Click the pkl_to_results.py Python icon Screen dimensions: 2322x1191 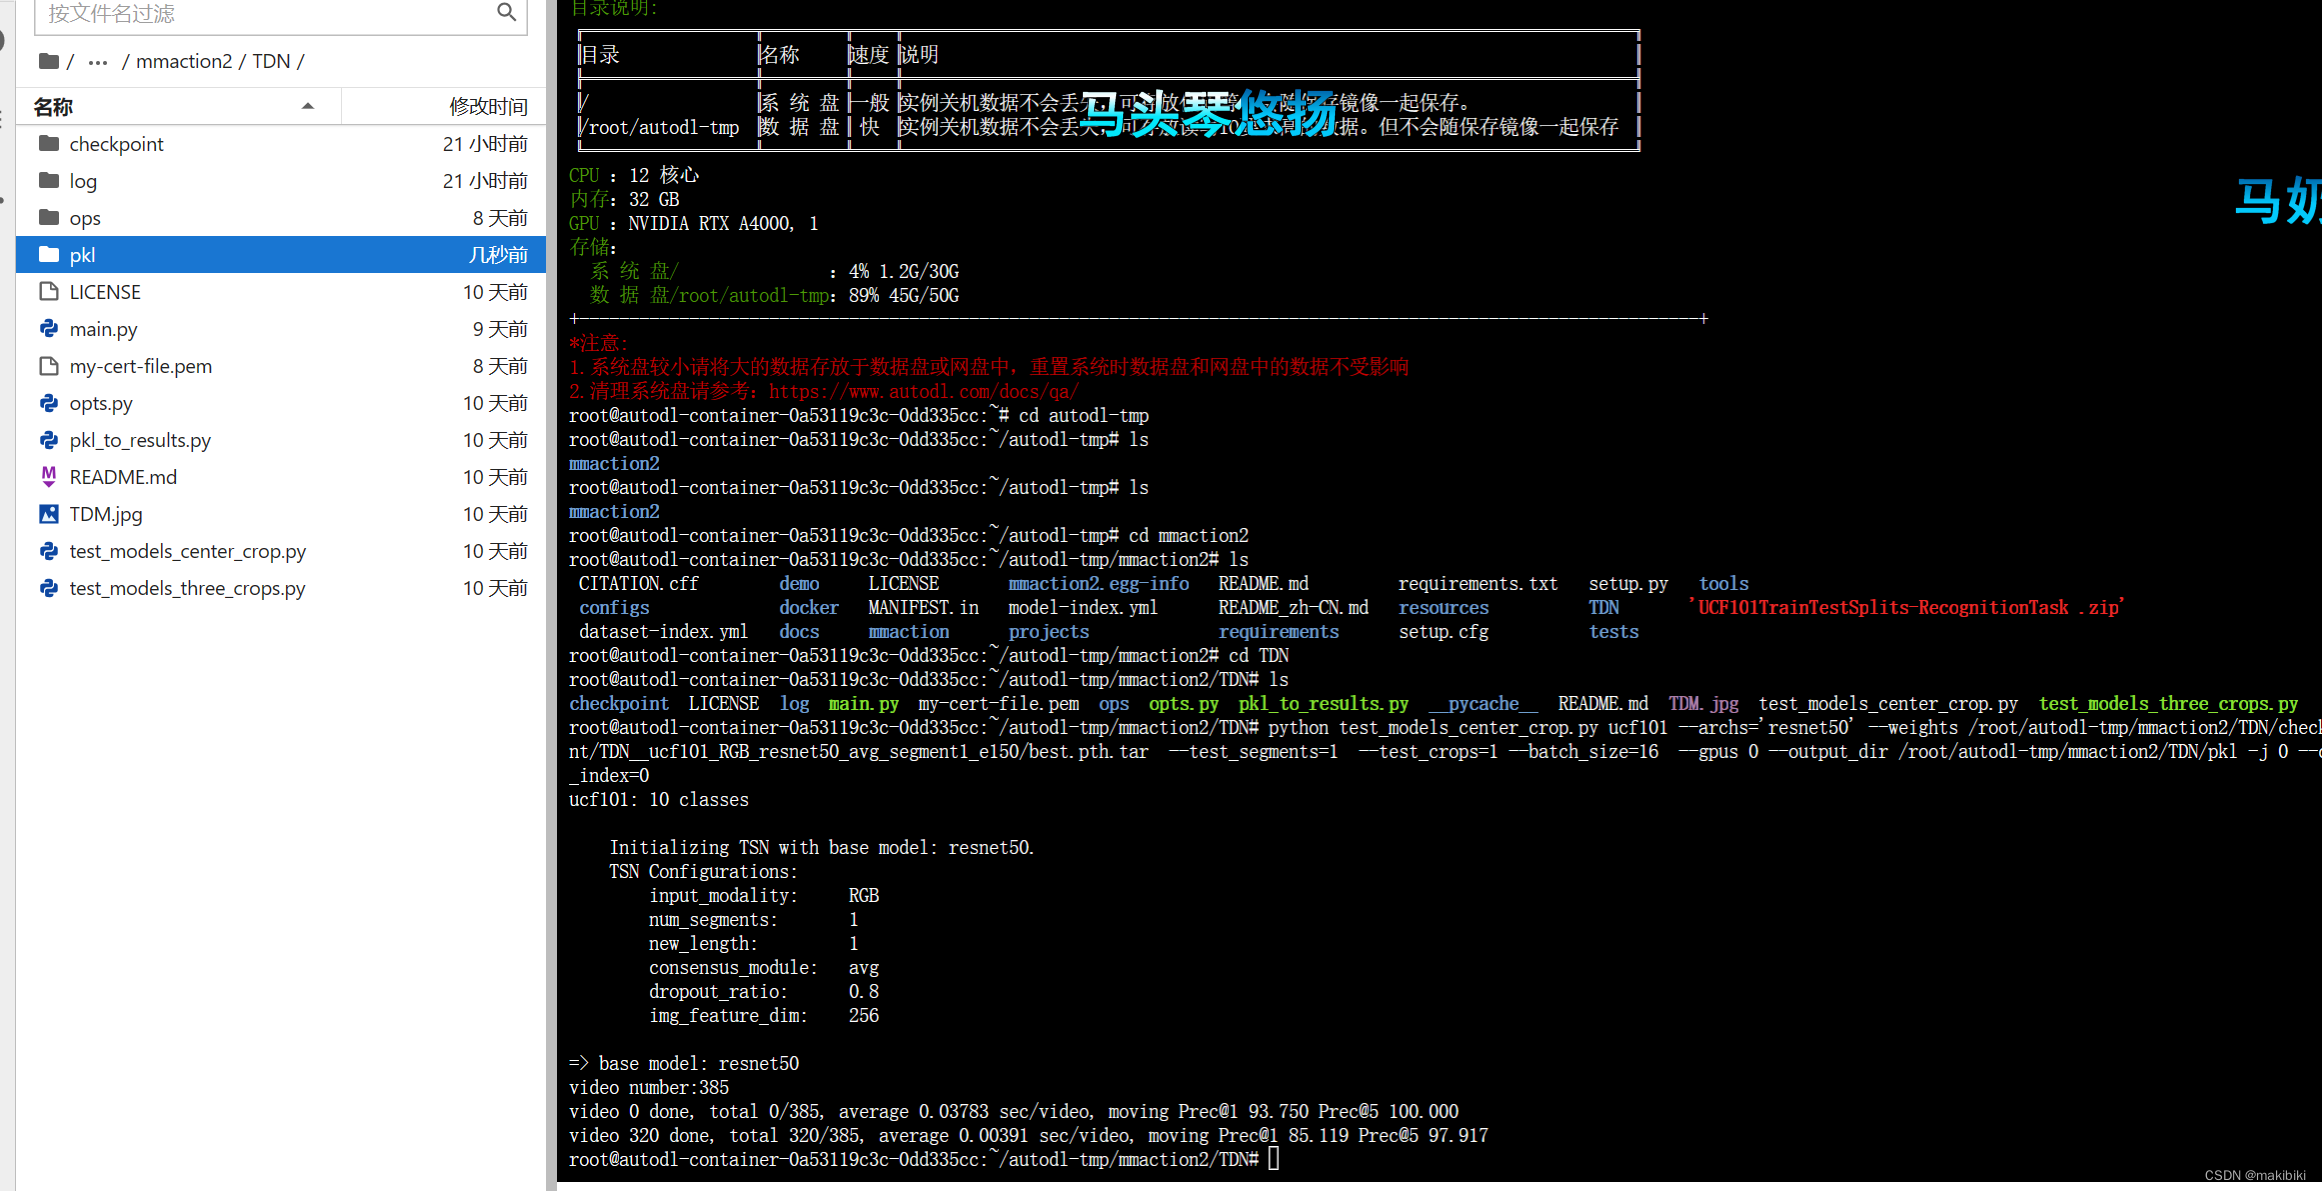(x=49, y=440)
